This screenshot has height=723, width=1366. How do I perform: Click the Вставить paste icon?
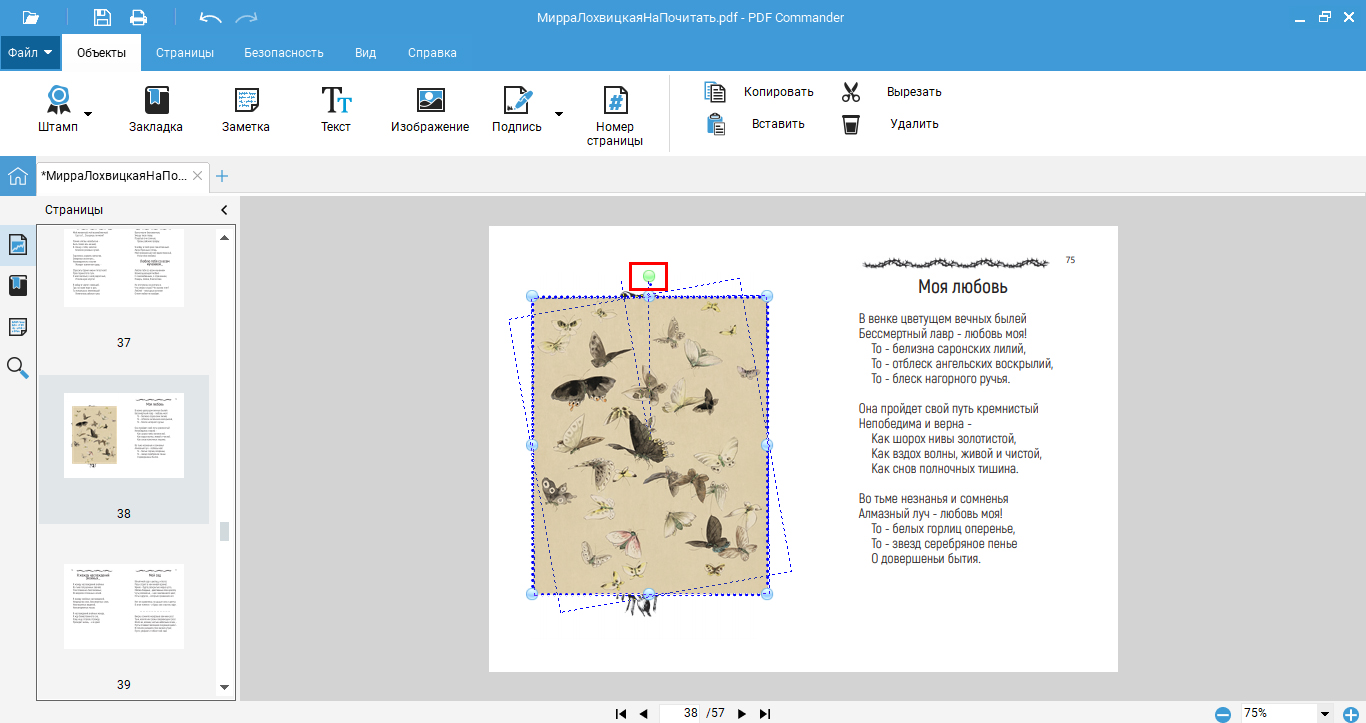(x=715, y=124)
